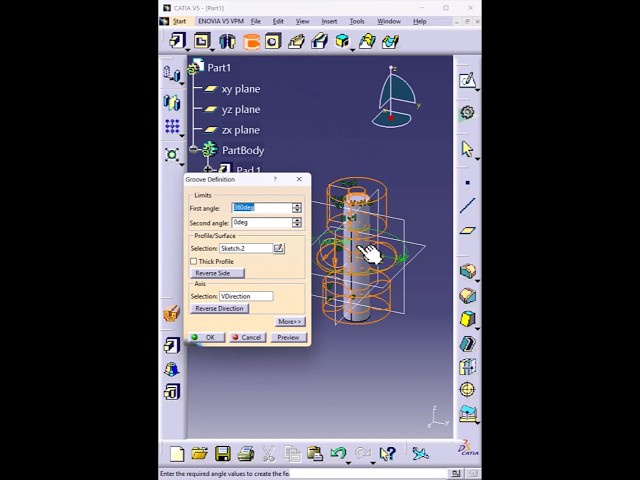
Task: Click the airplane fly mode icon
Action: [420, 453]
